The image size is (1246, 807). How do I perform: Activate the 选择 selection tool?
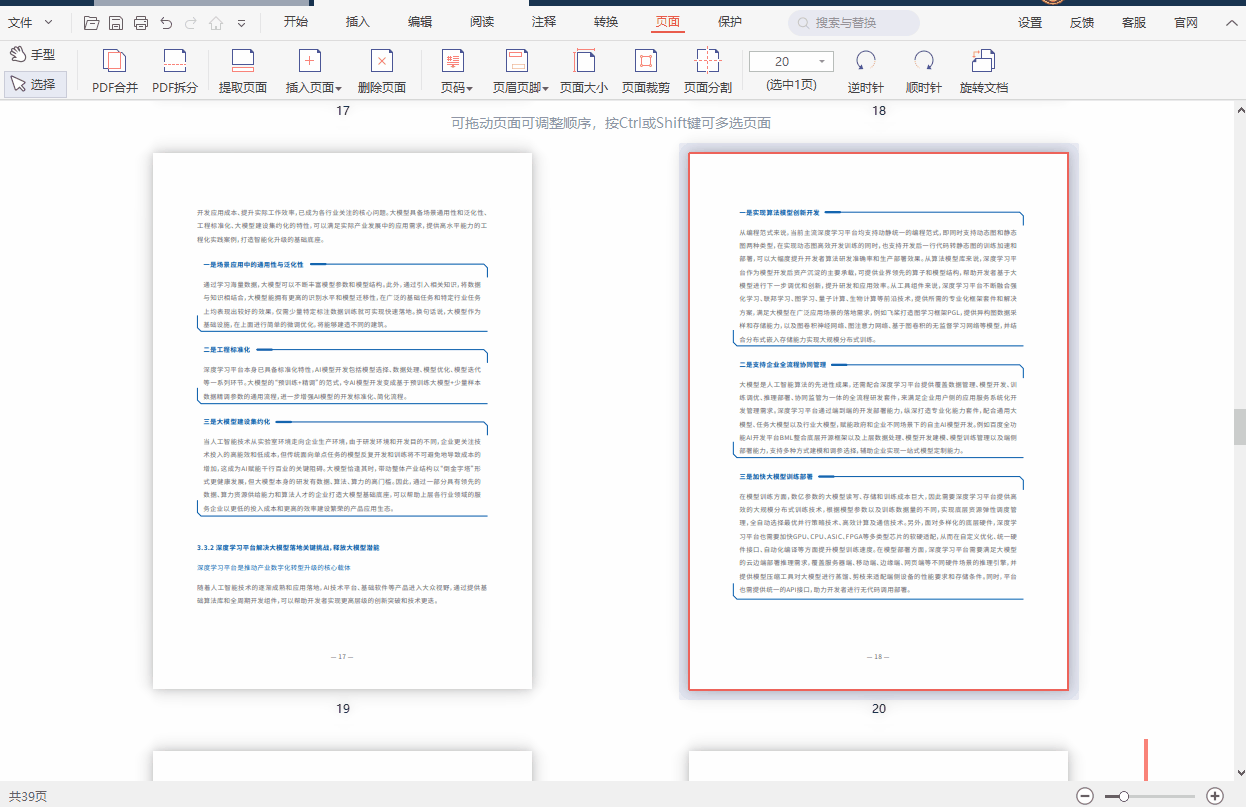tap(35, 85)
